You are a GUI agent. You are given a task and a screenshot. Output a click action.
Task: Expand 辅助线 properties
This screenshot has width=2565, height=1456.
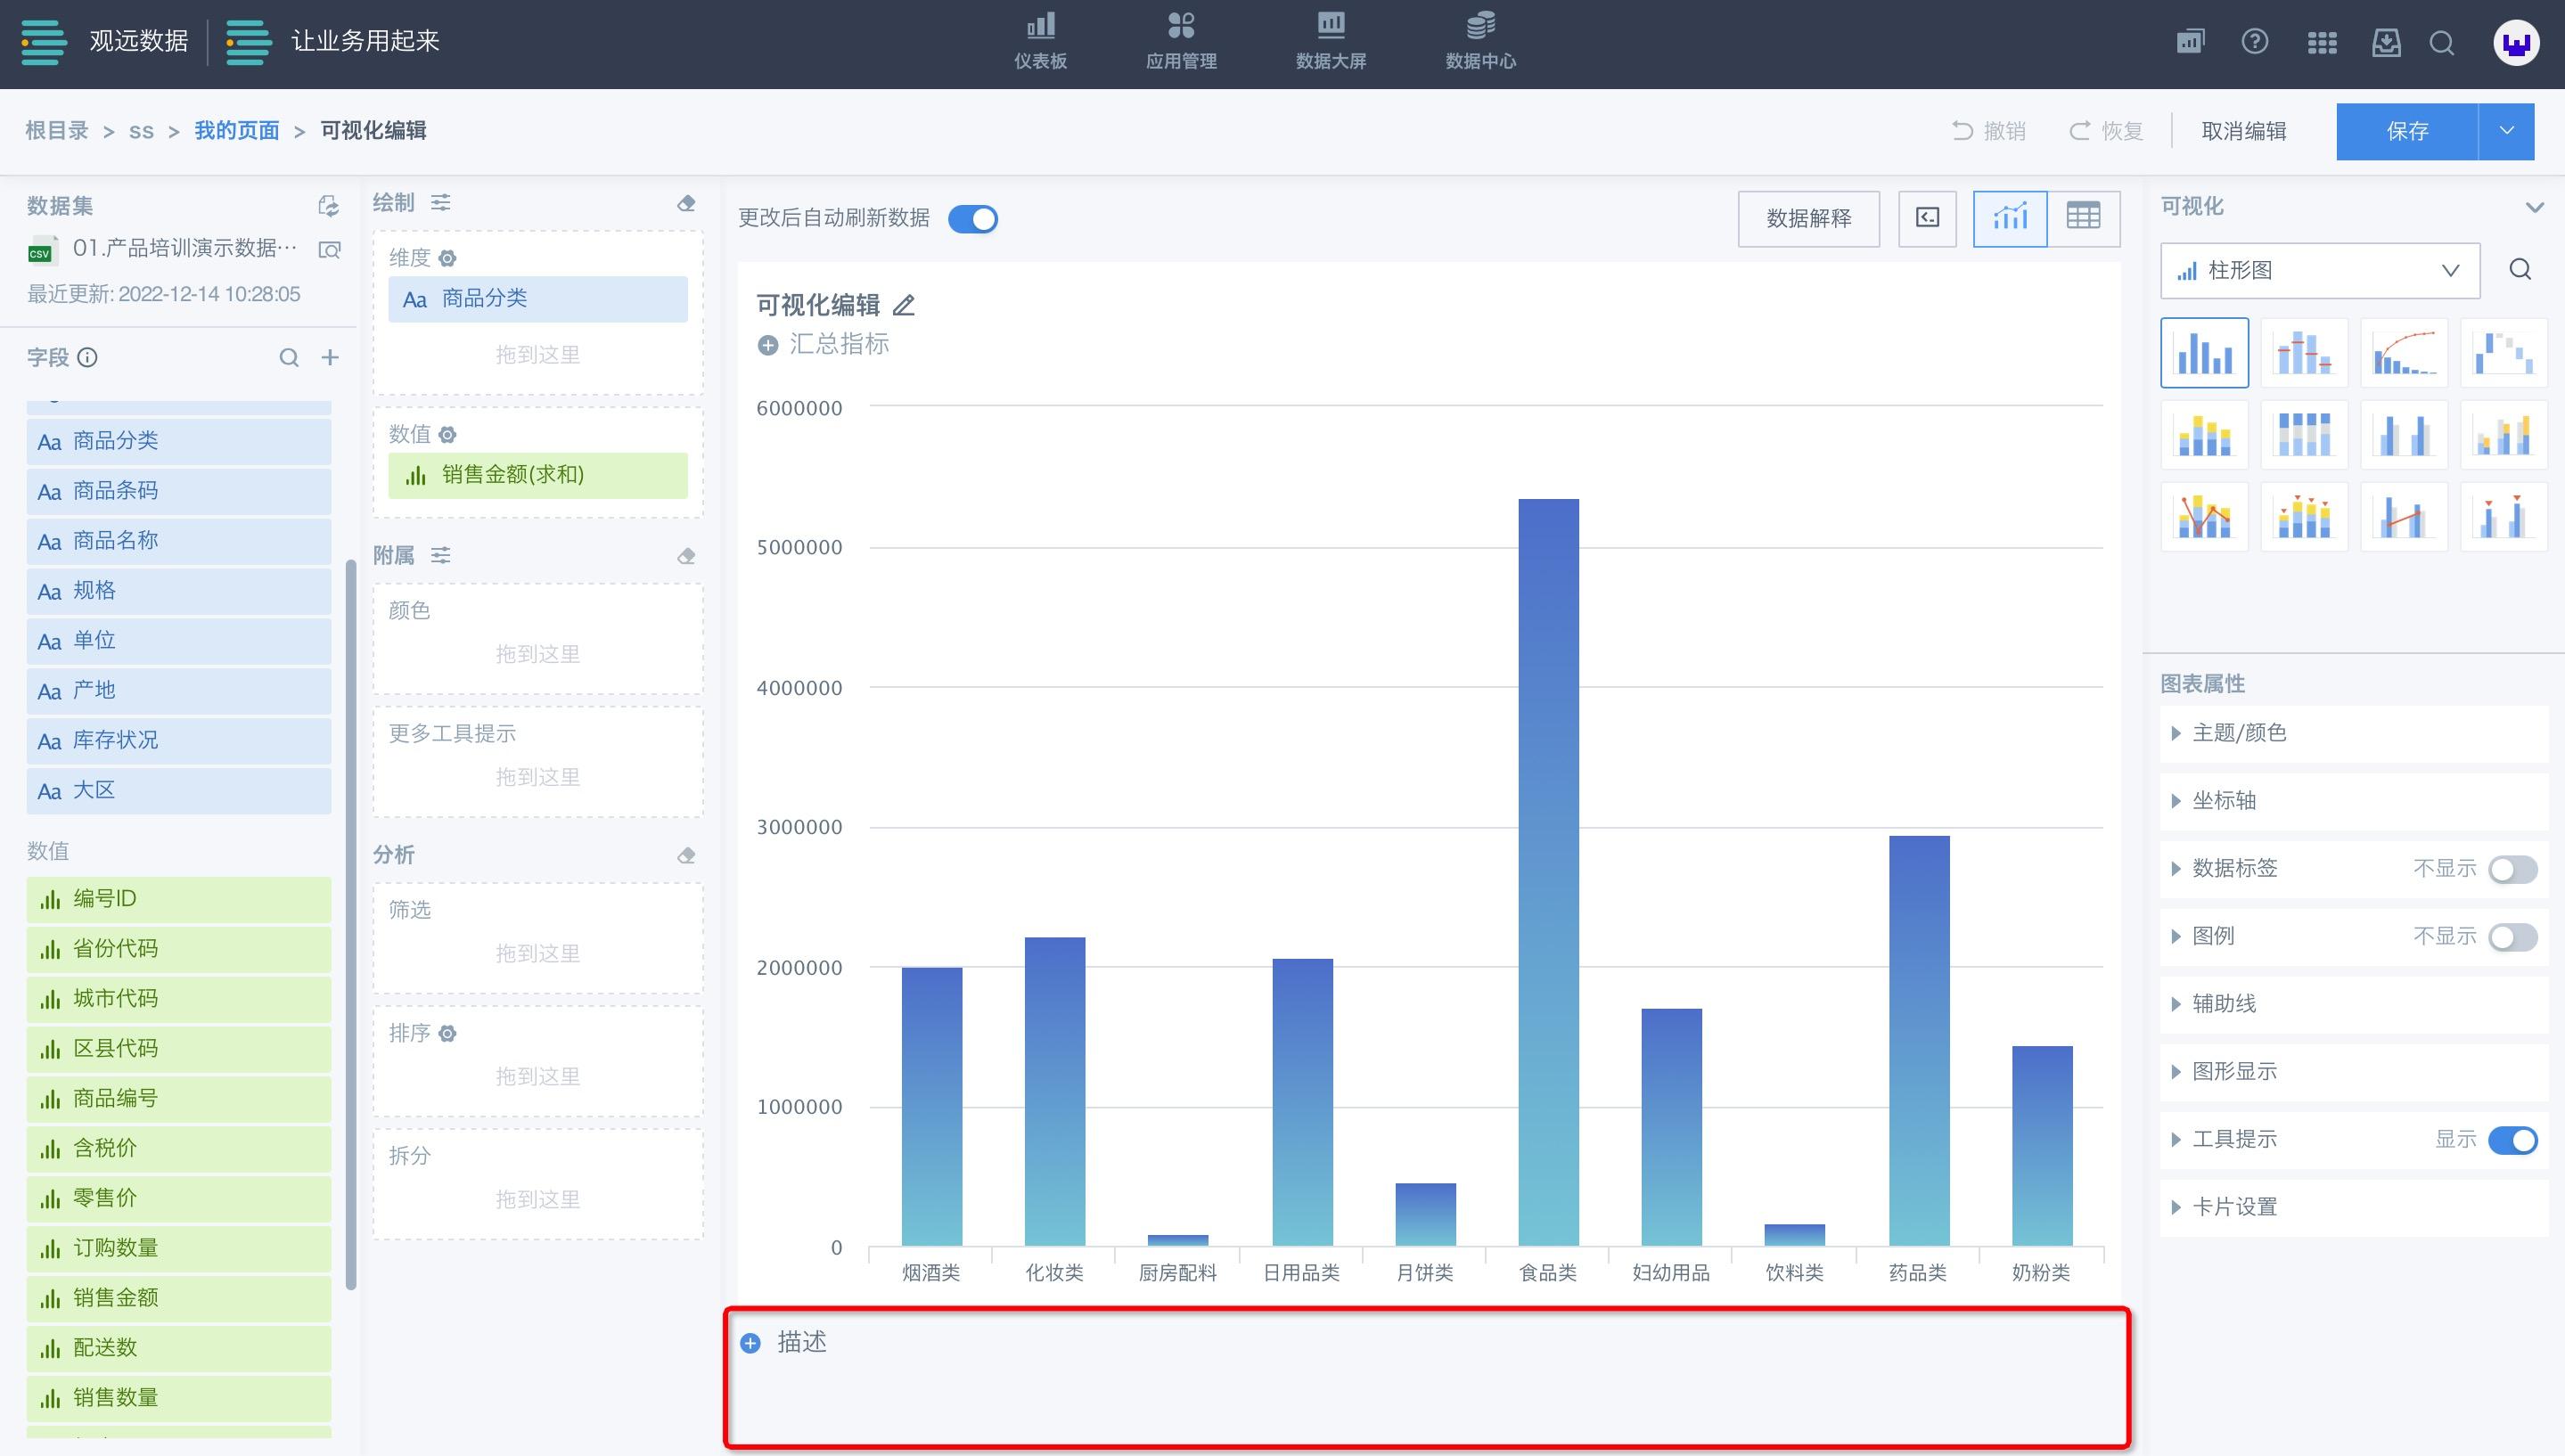click(2354, 1004)
